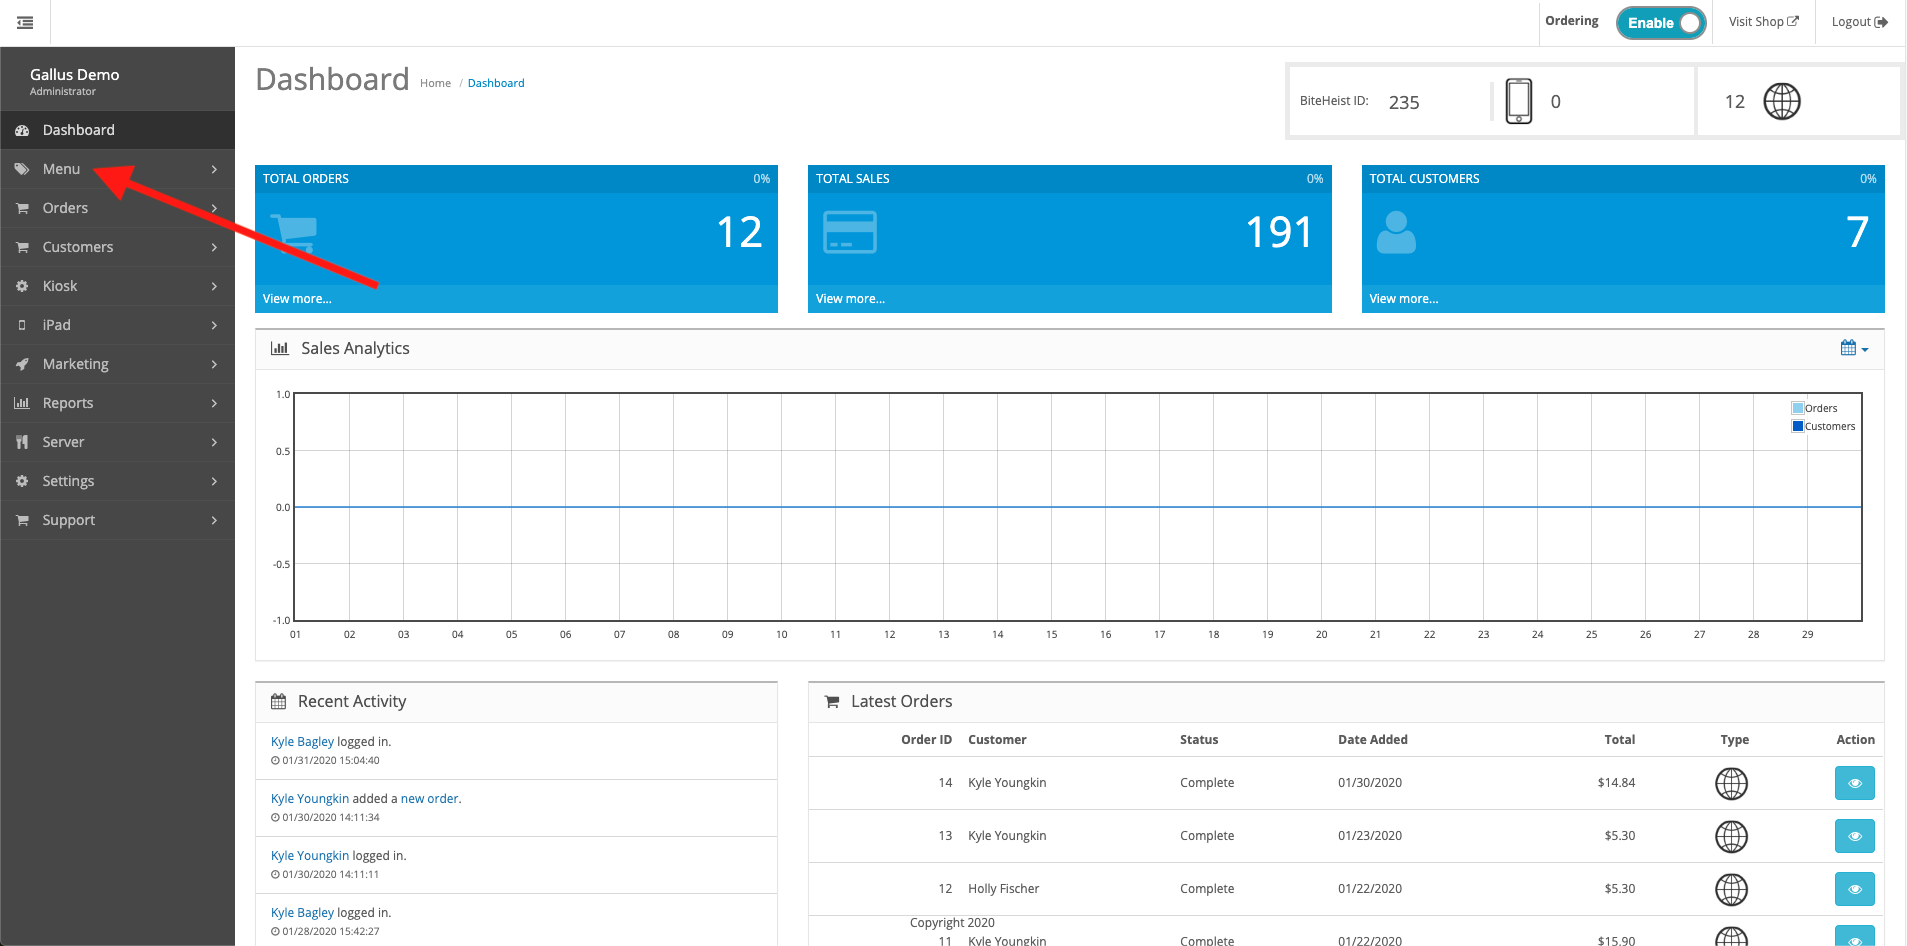Click Kyle Youngkin in new order activity

coord(310,799)
